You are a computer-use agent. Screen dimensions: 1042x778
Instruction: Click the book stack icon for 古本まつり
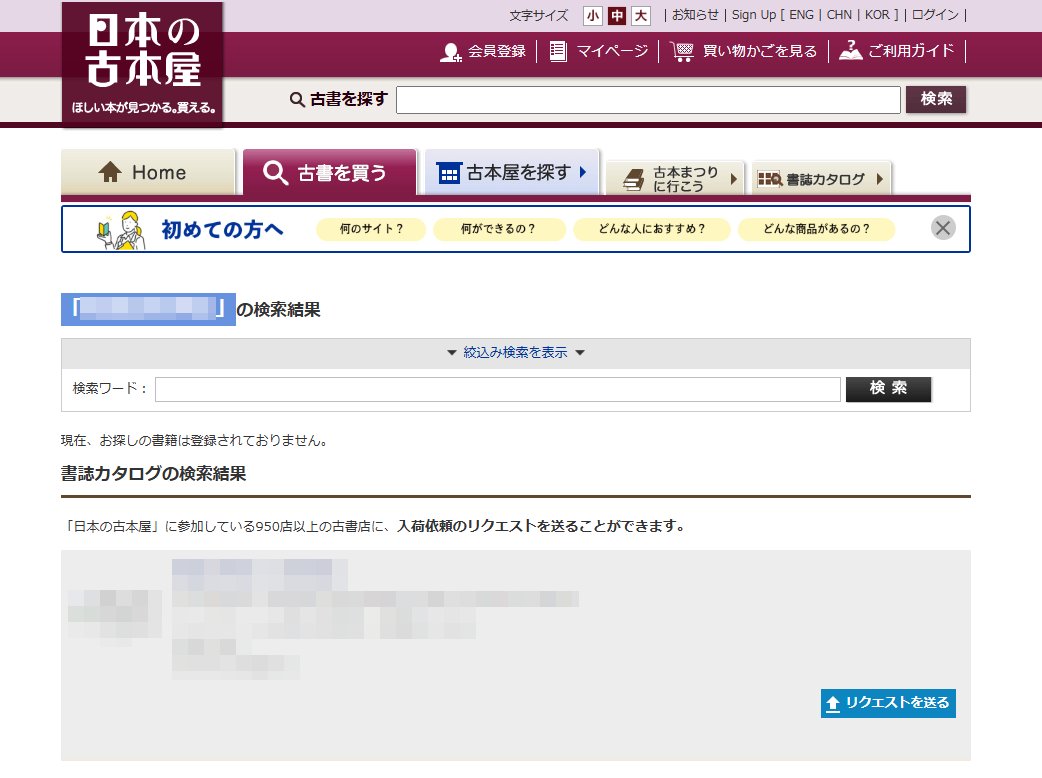click(x=634, y=179)
